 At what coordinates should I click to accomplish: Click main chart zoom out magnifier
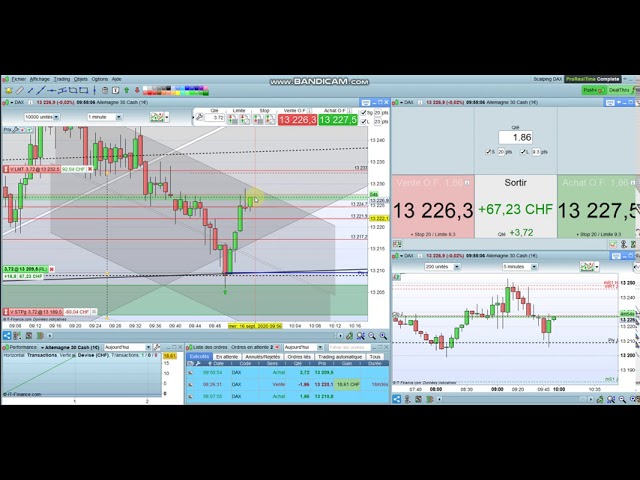(x=372, y=336)
